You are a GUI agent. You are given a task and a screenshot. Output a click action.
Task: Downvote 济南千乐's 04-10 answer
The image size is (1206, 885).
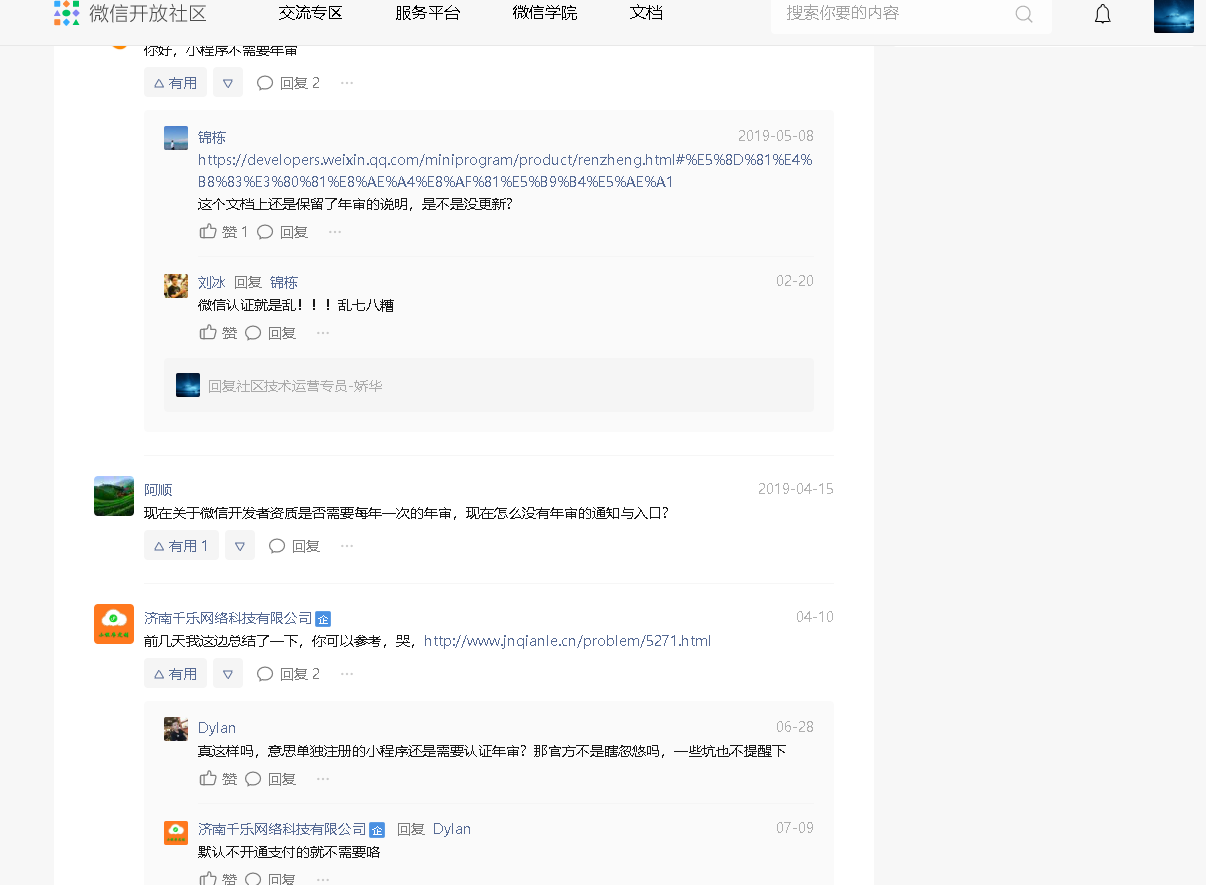pos(228,674)
